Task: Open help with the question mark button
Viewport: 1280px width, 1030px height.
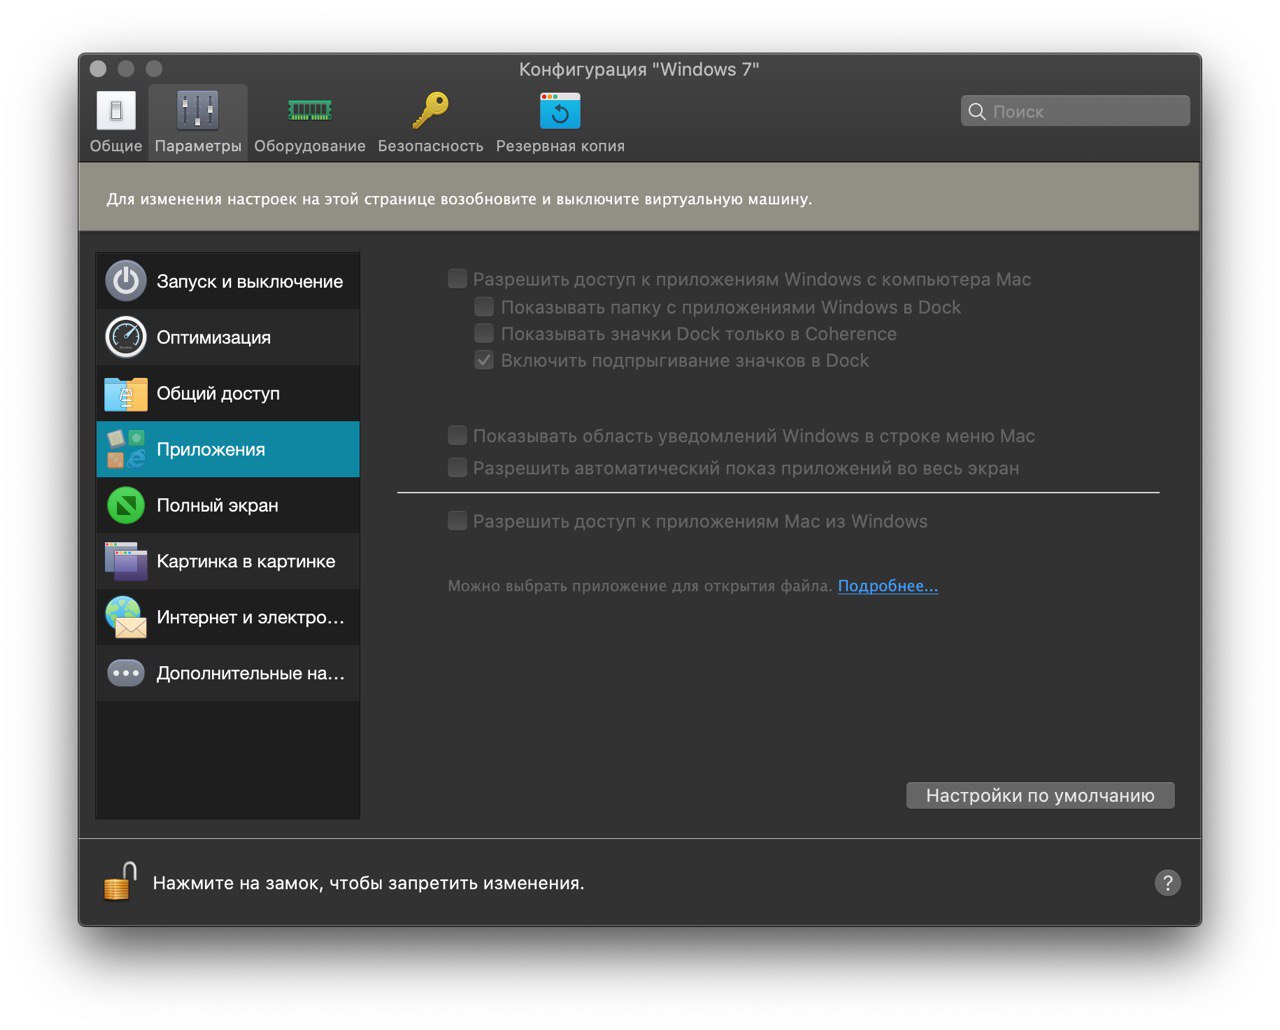Action: pos(1167,883)
